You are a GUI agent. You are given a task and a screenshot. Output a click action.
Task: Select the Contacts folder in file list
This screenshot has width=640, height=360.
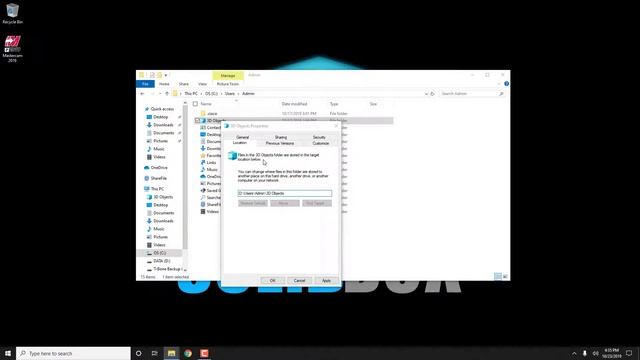click(x=211, y=127)
